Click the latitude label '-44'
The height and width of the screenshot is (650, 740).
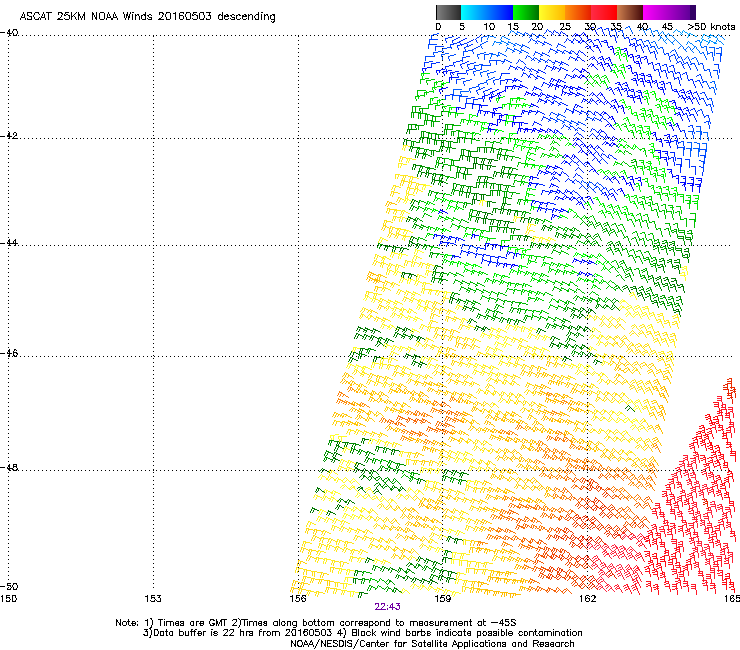coord(9,242)
